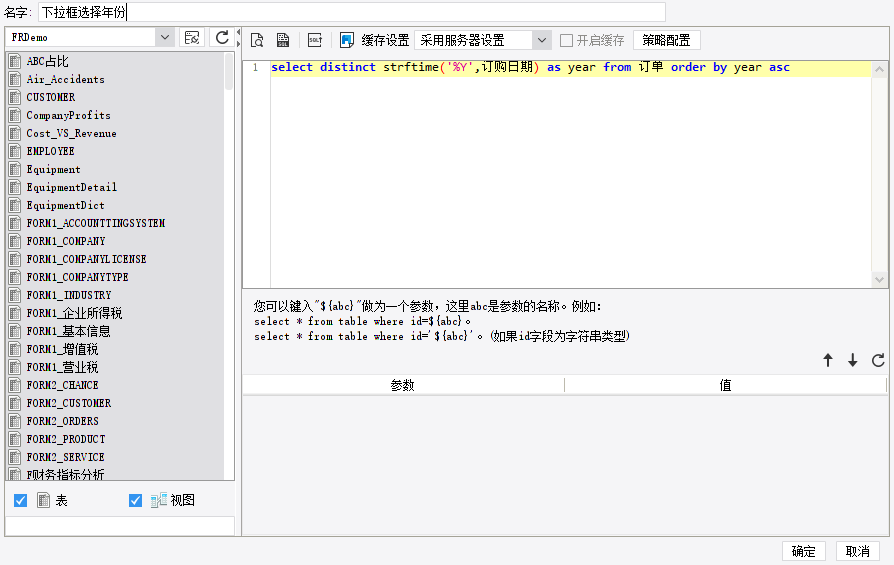Click into the SQL editor line 1

pyautogui.click(x=570, y=67)
